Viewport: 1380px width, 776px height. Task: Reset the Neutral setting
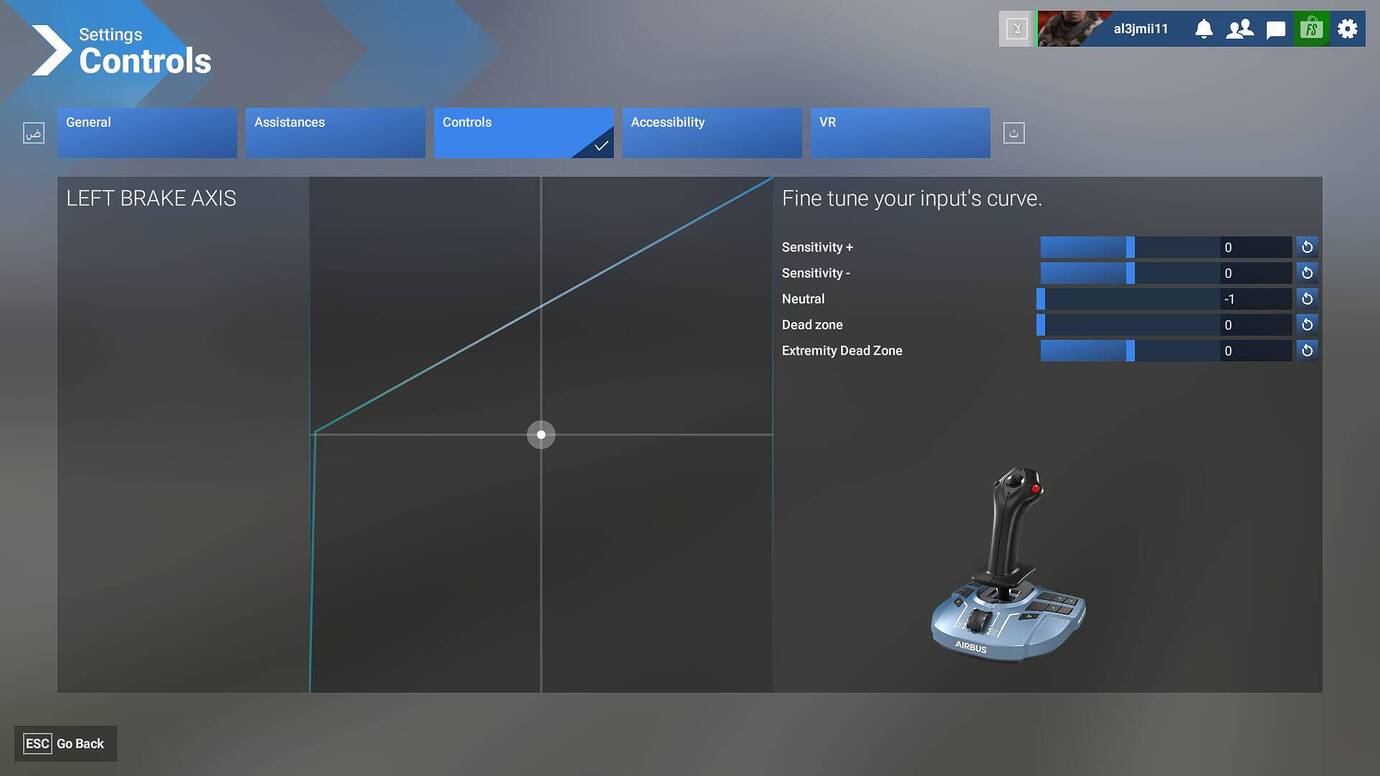(1307, 299)
